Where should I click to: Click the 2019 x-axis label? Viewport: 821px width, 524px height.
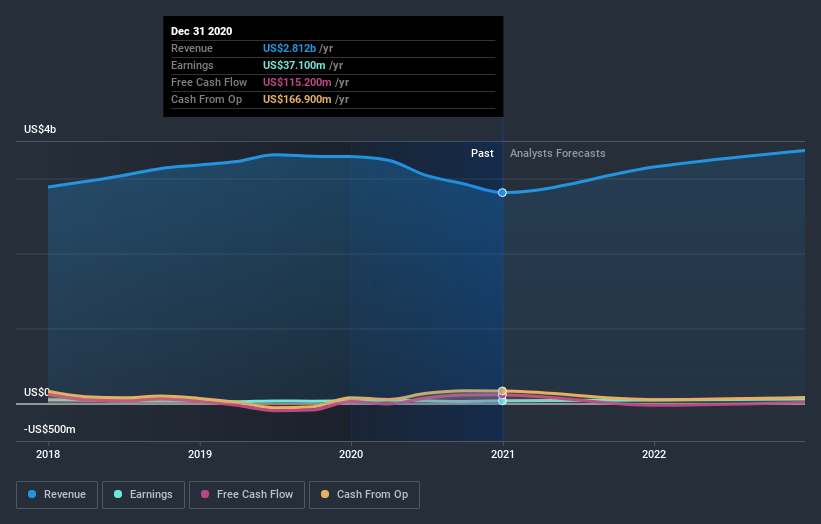coord(199,454)
